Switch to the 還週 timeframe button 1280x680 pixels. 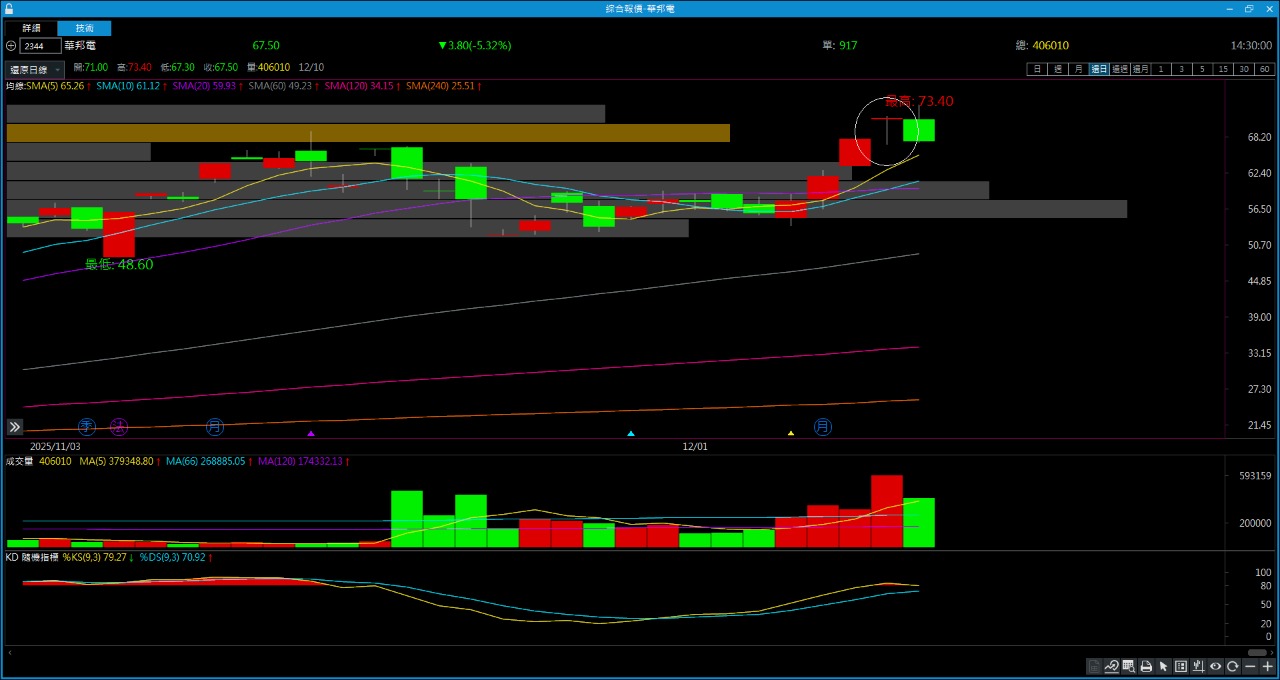pos(1119,69)
